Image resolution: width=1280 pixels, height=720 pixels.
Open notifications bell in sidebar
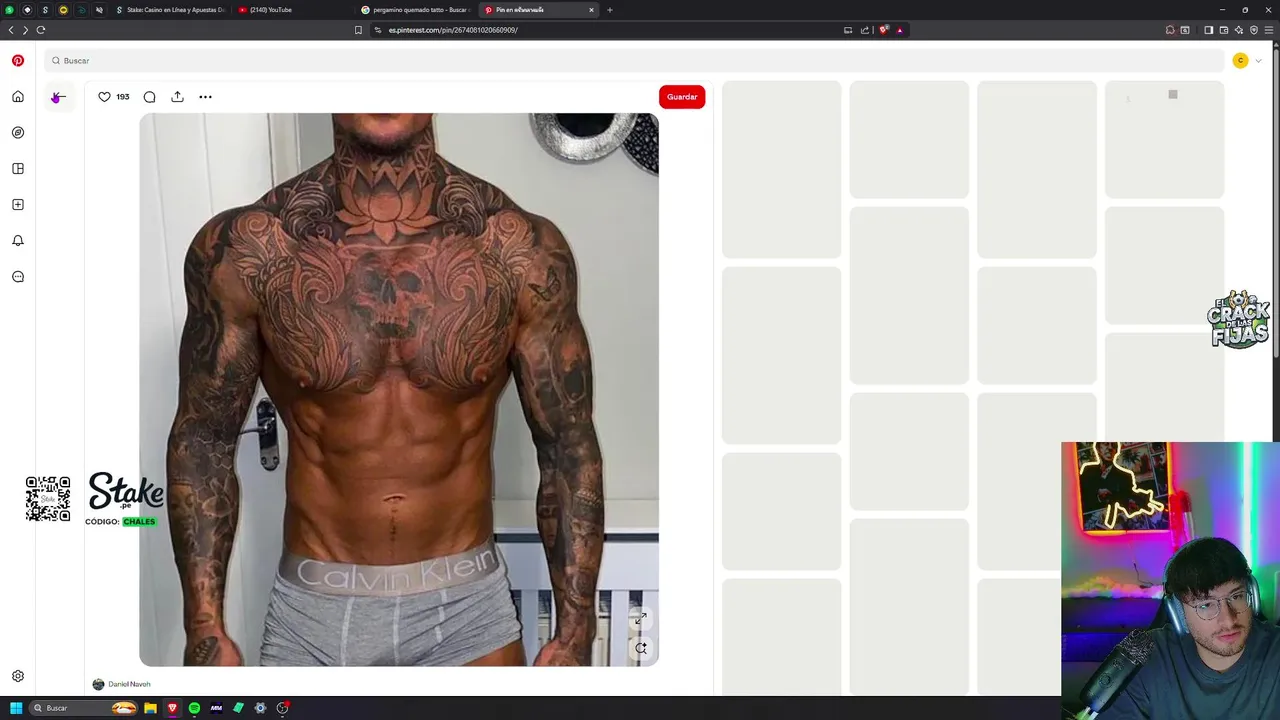click(18, 241)
